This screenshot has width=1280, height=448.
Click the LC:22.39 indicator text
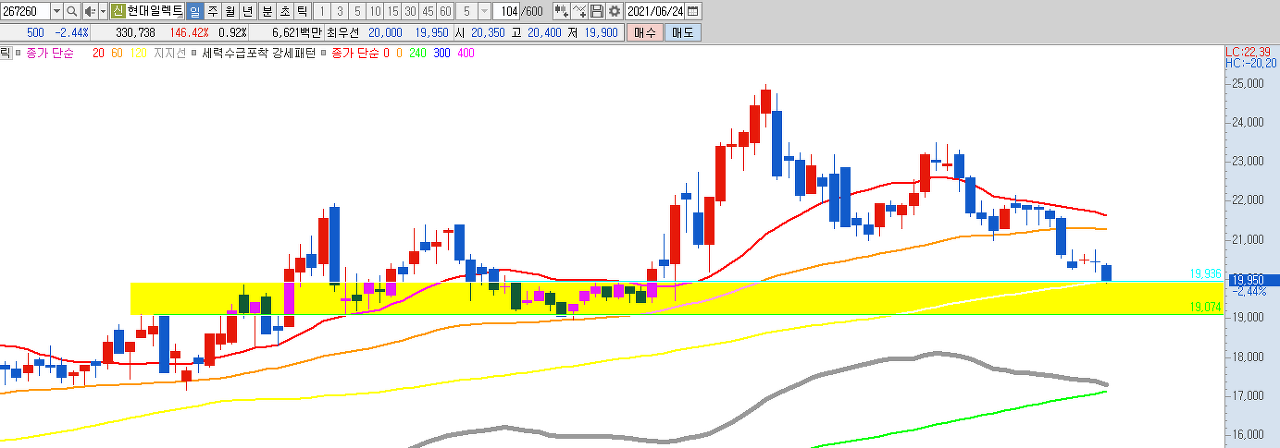[1246, 51]
